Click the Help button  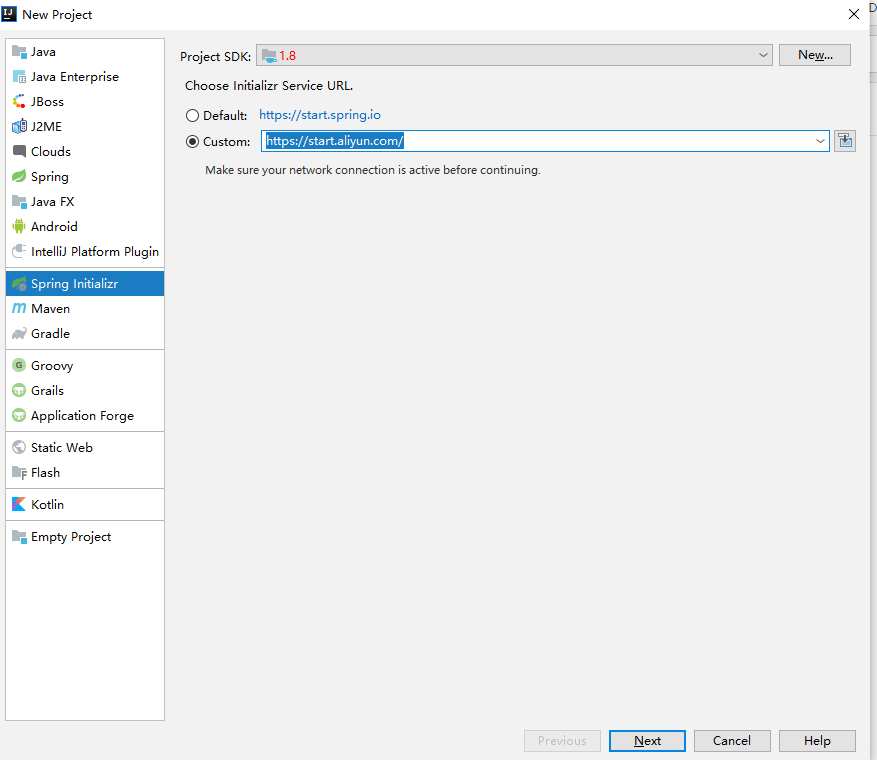point(817,741)
